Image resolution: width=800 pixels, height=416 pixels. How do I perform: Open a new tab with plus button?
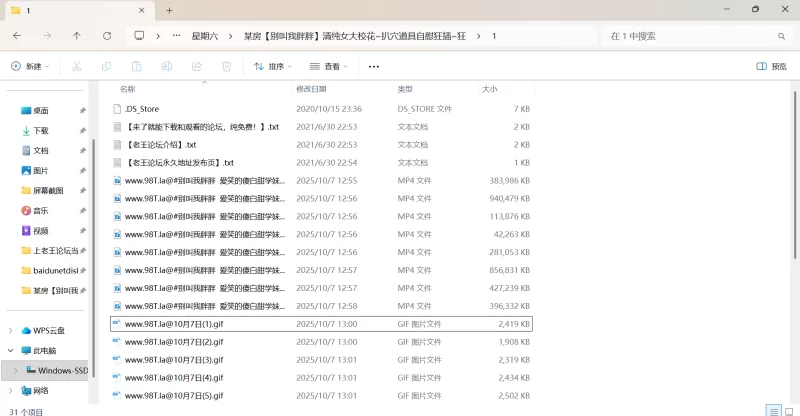click(169, 10)
